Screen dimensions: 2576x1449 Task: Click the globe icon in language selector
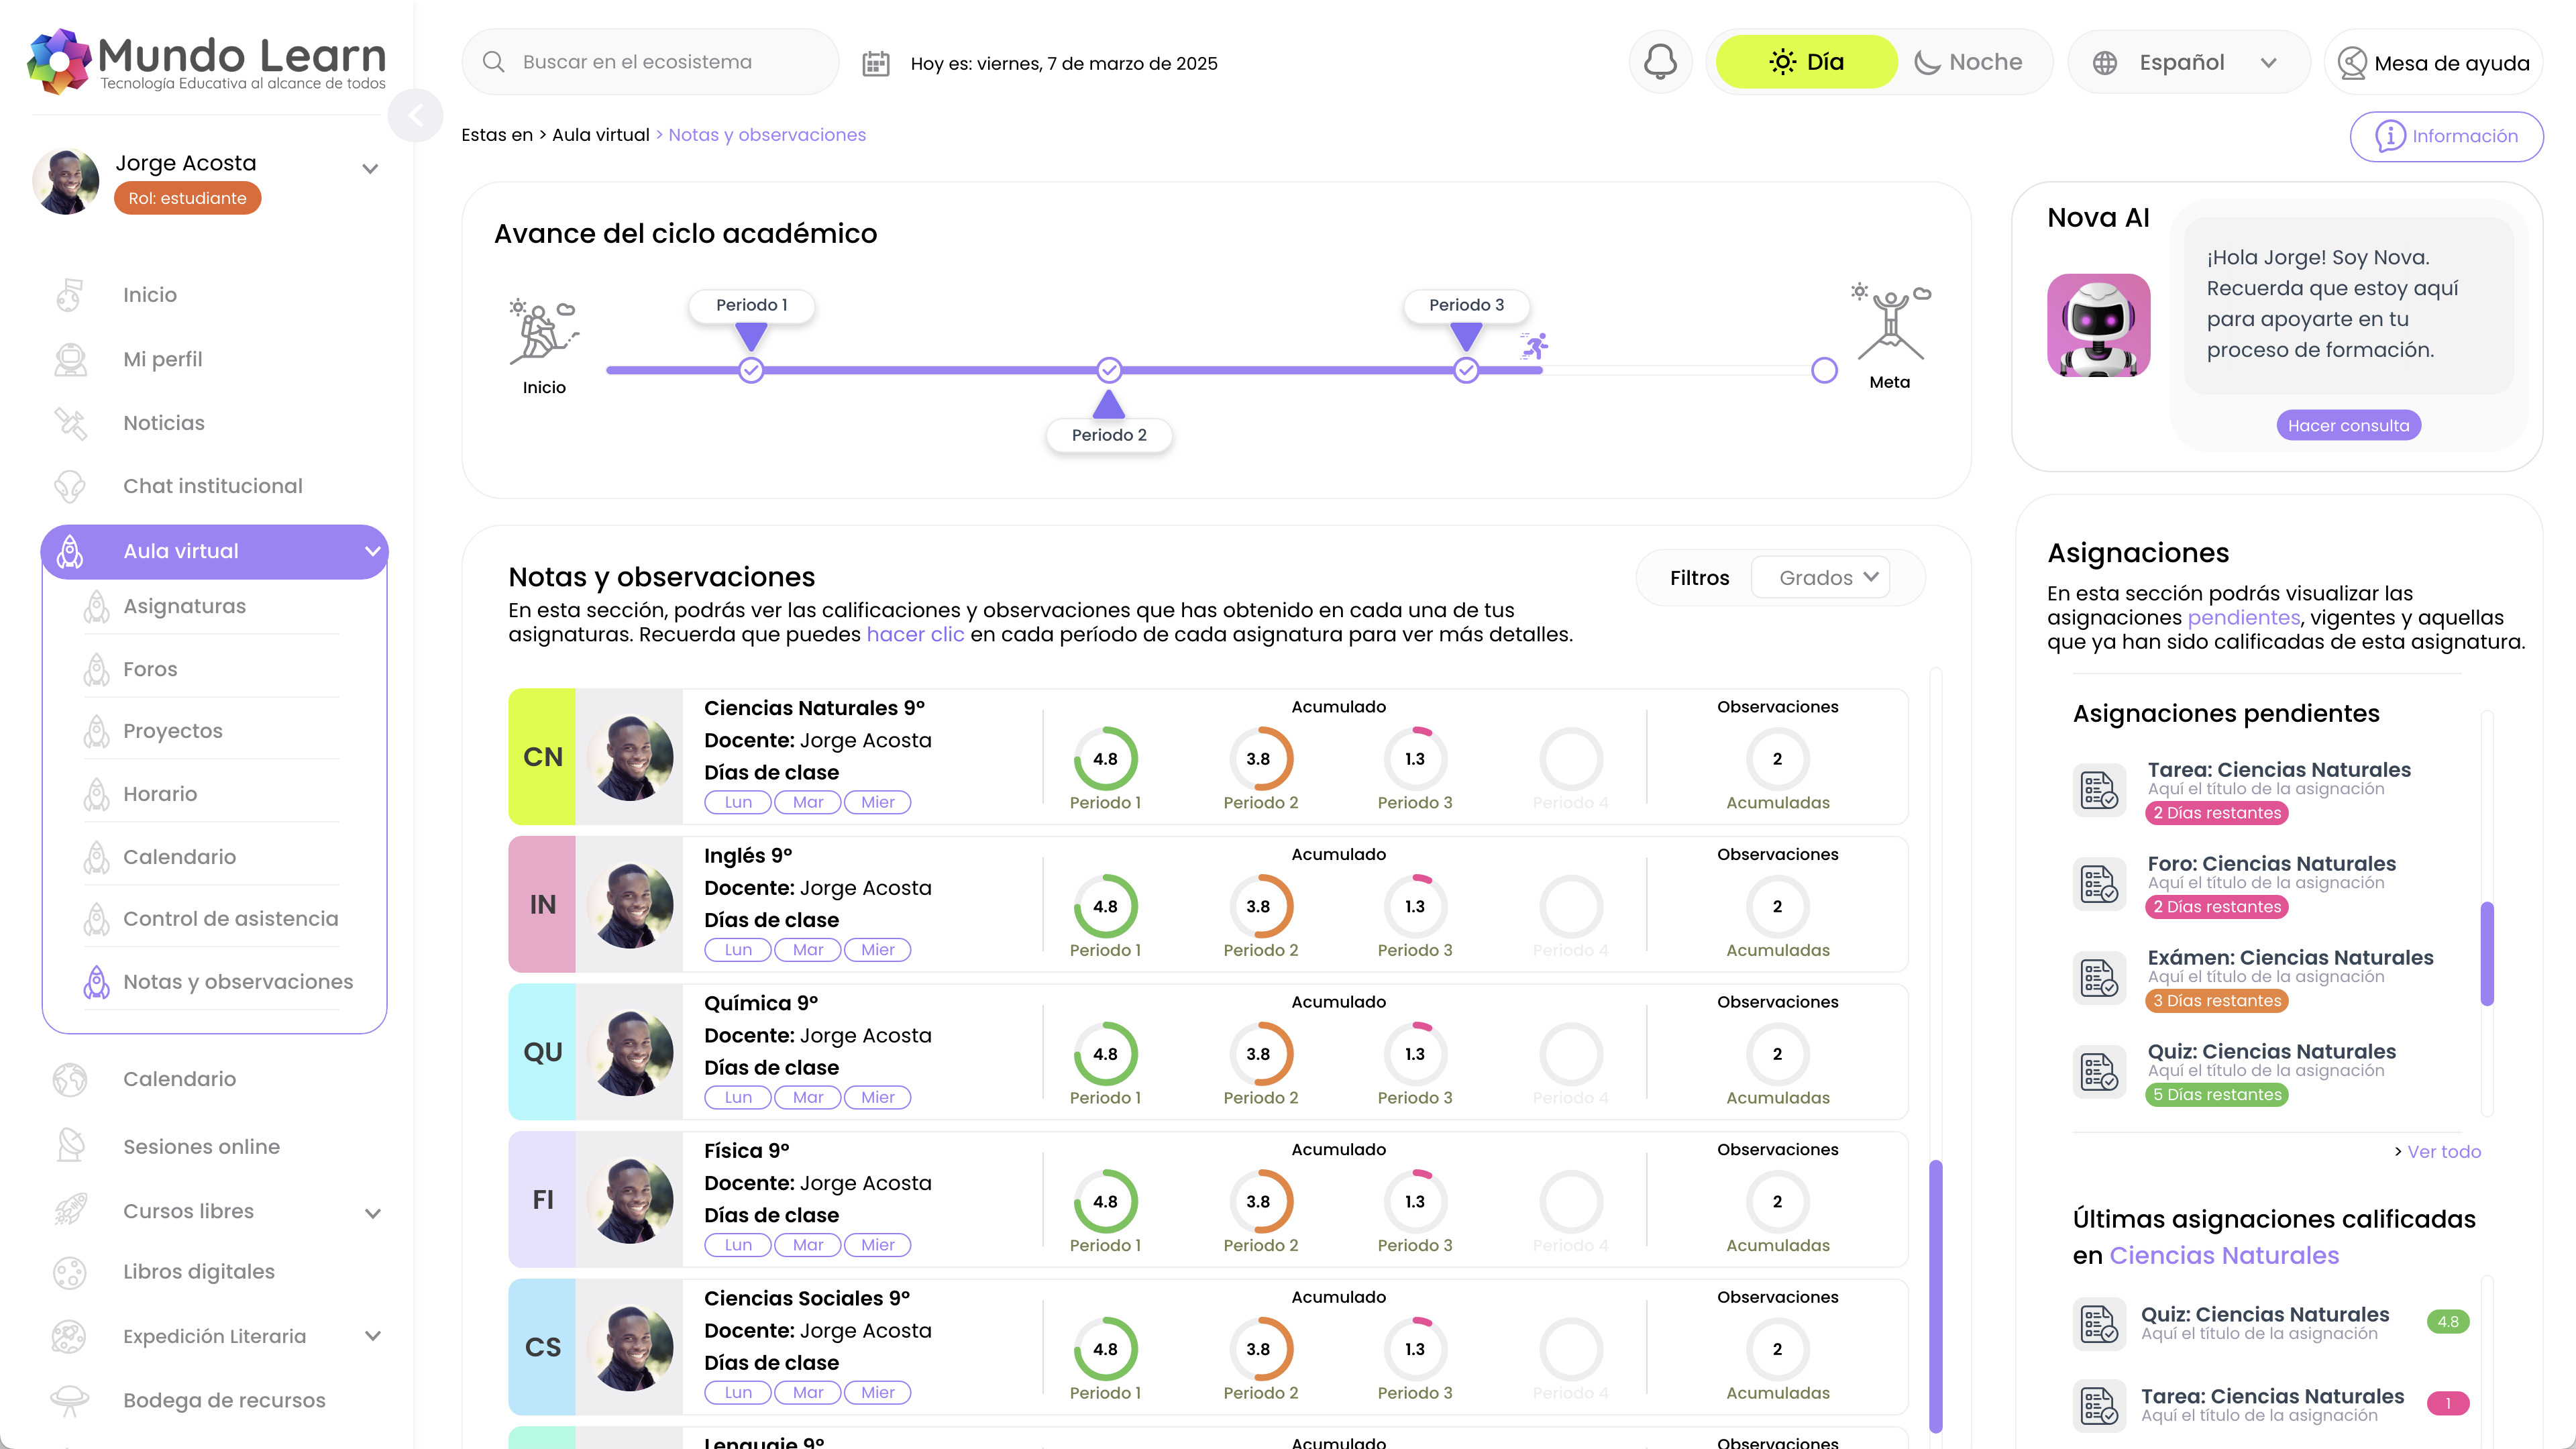(x=2105, y=62)
